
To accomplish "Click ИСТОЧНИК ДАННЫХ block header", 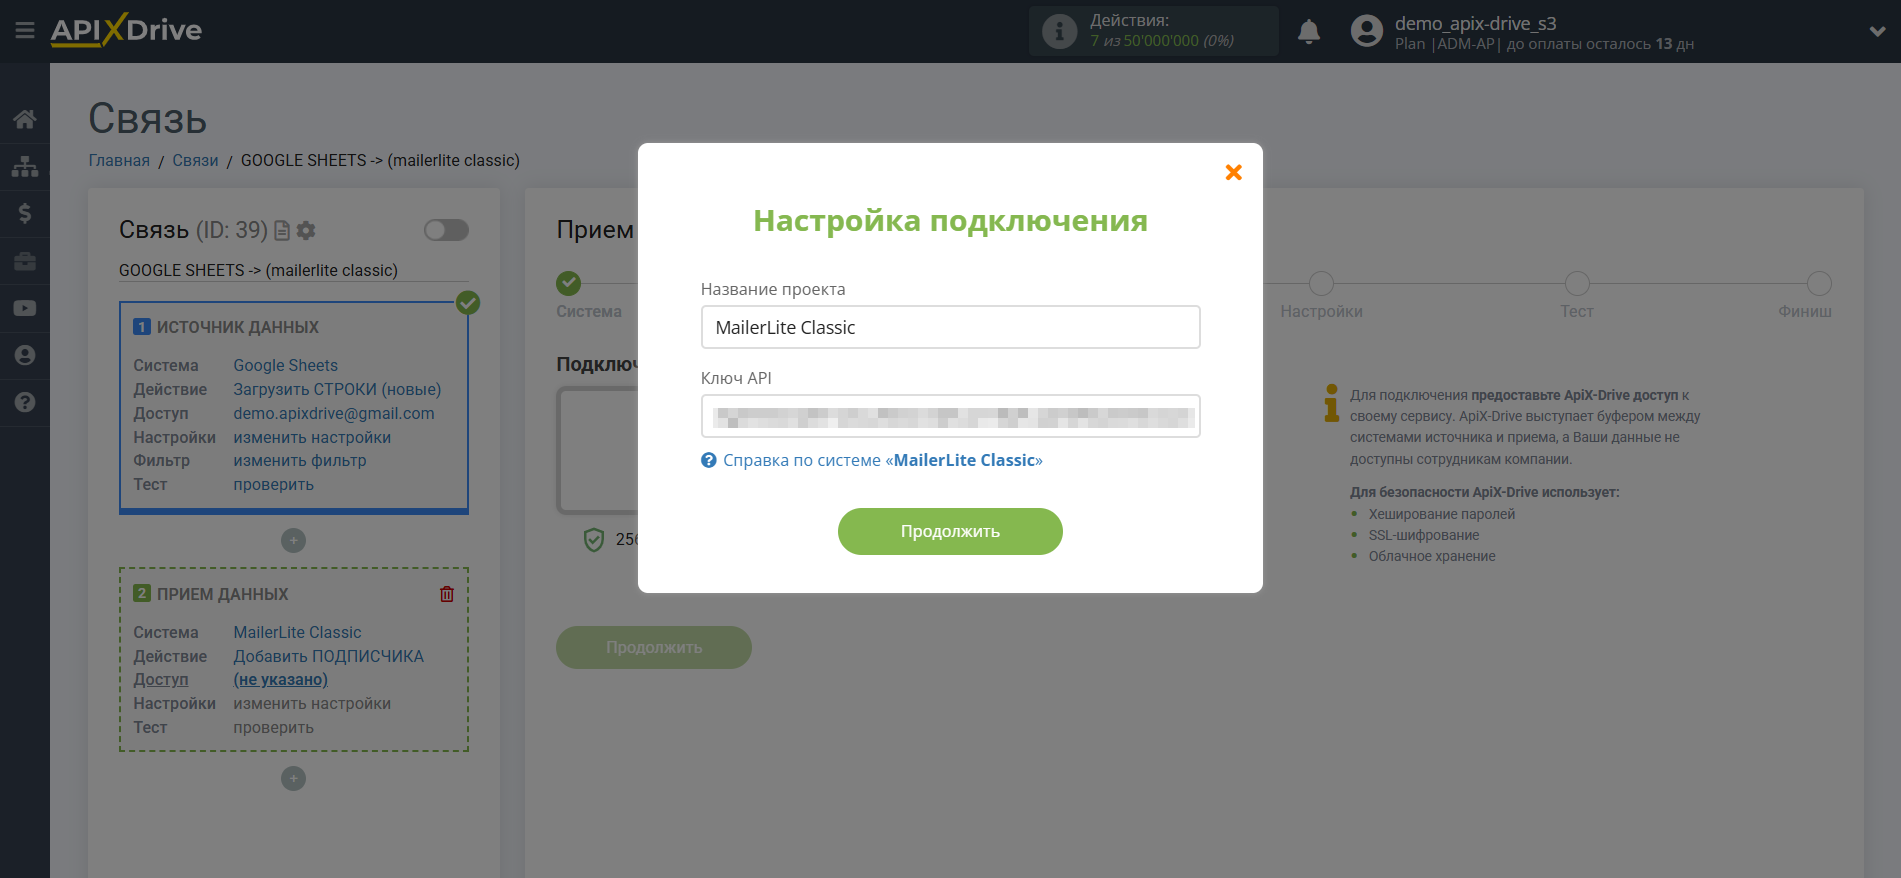I will click(x=238, y=327).
